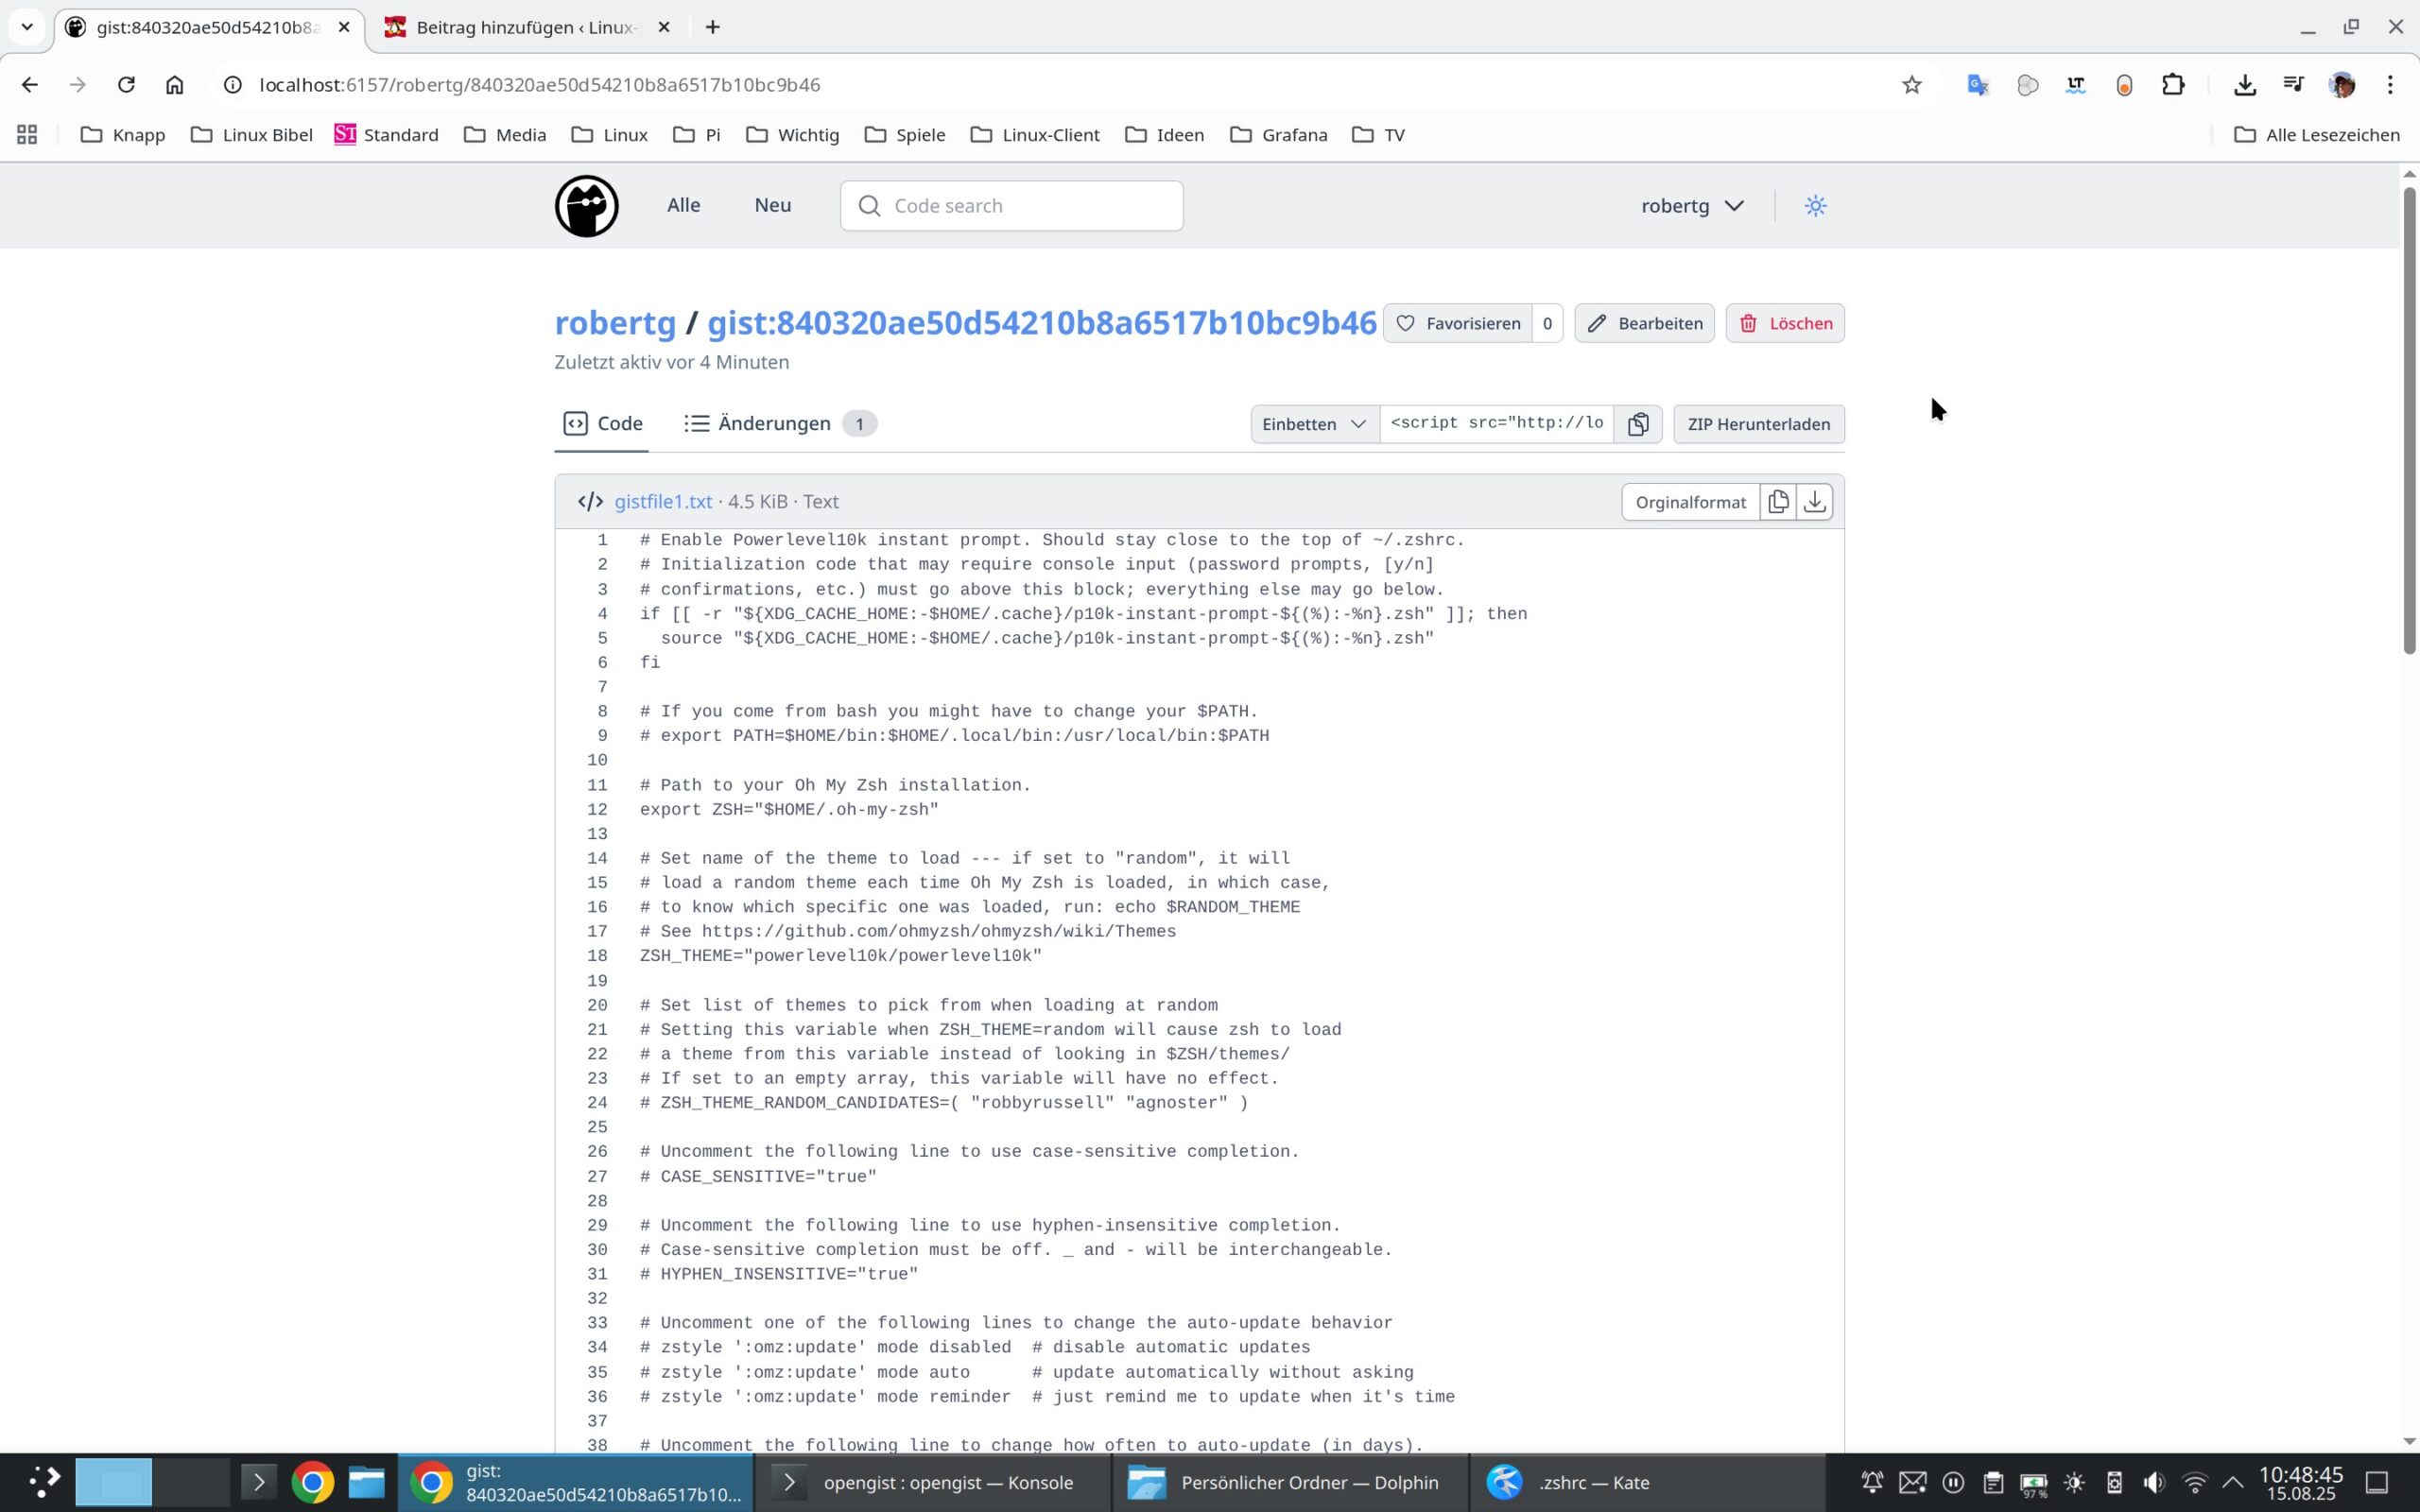Show favorites count badge 0

coord(1547,323)
